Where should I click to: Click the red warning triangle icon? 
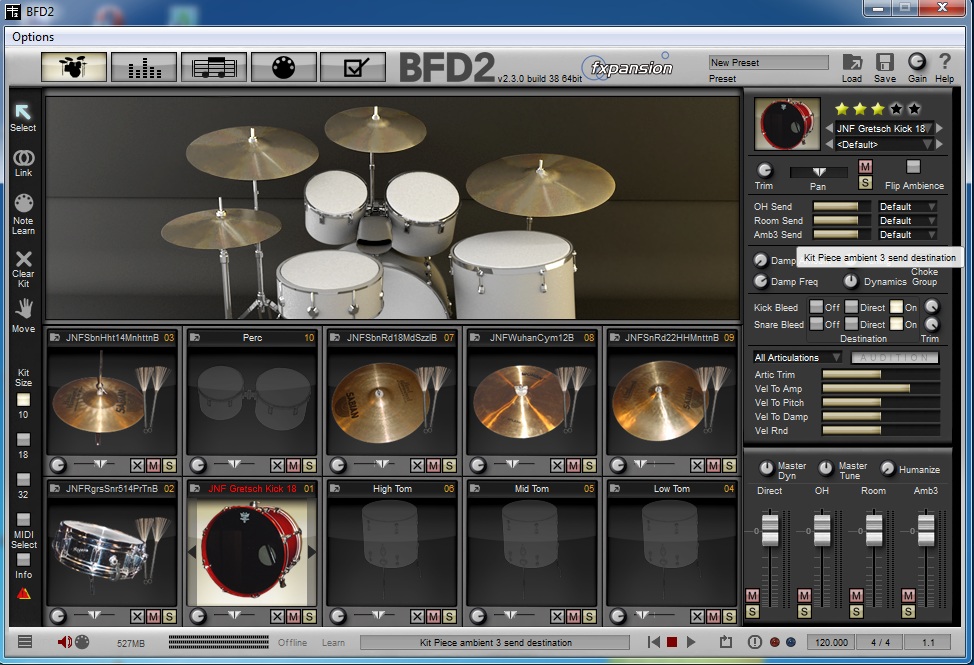point(24,594)
